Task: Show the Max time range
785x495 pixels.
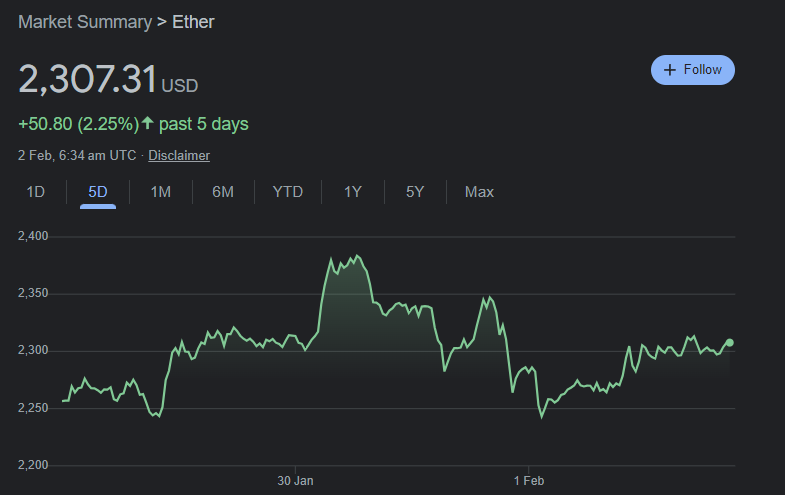Action: click(x=479, y=192)
